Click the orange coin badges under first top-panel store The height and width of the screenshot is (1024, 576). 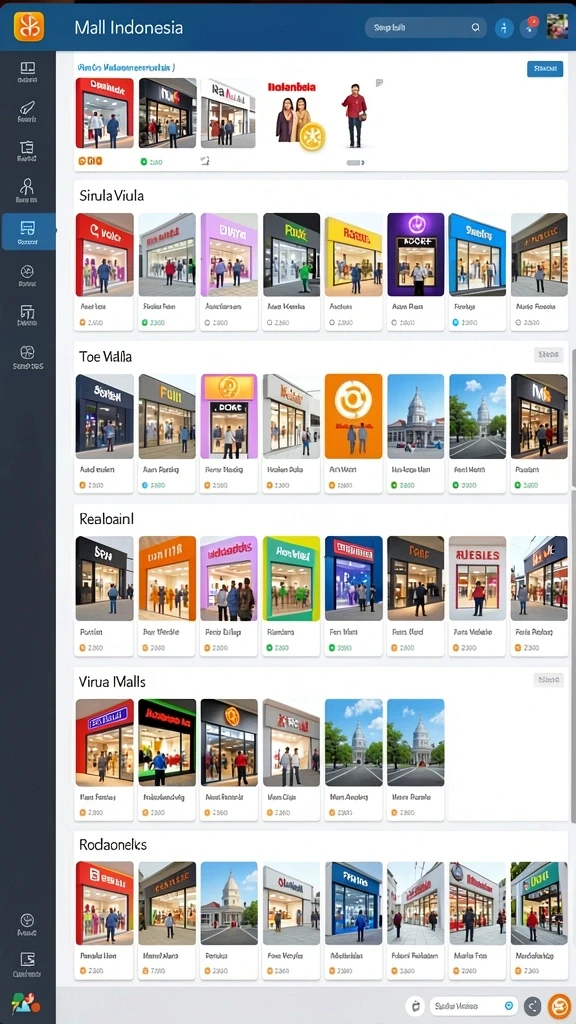(89, 161)
